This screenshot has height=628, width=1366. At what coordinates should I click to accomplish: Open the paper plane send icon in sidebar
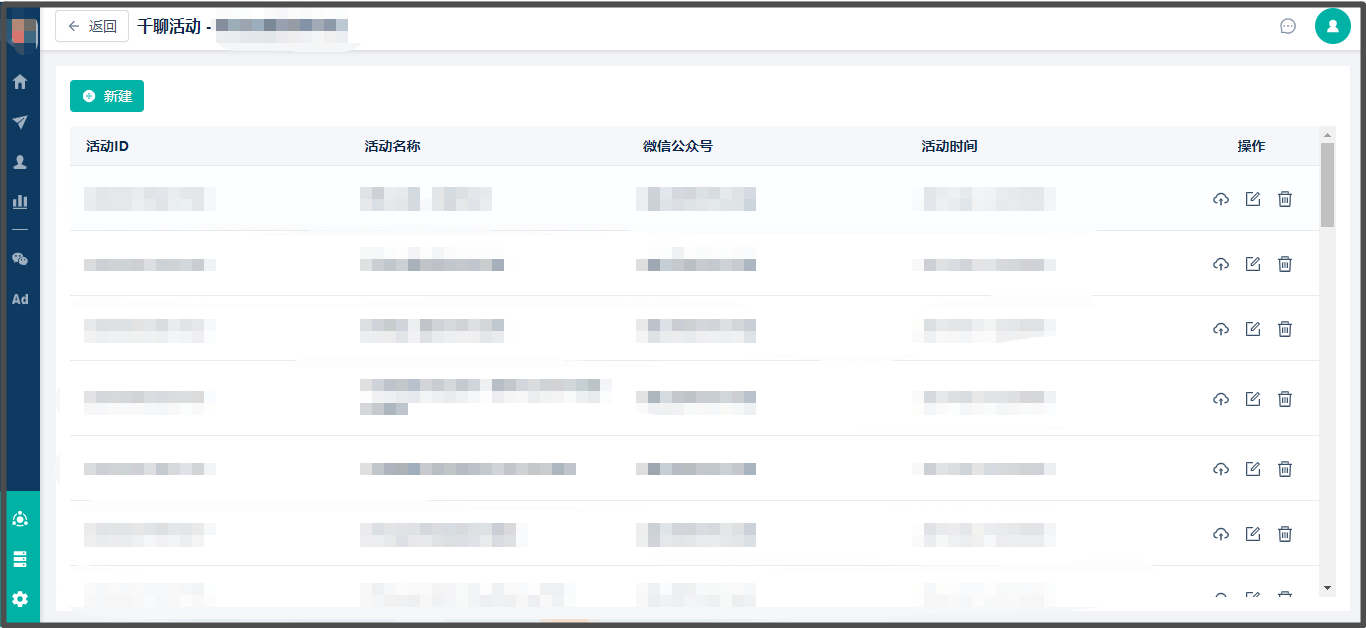[20, 122]
